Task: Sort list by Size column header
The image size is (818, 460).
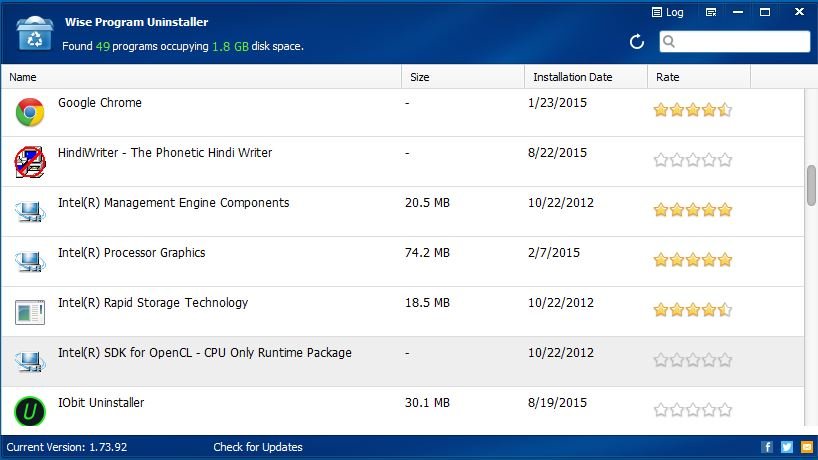Action: [462, 77]
